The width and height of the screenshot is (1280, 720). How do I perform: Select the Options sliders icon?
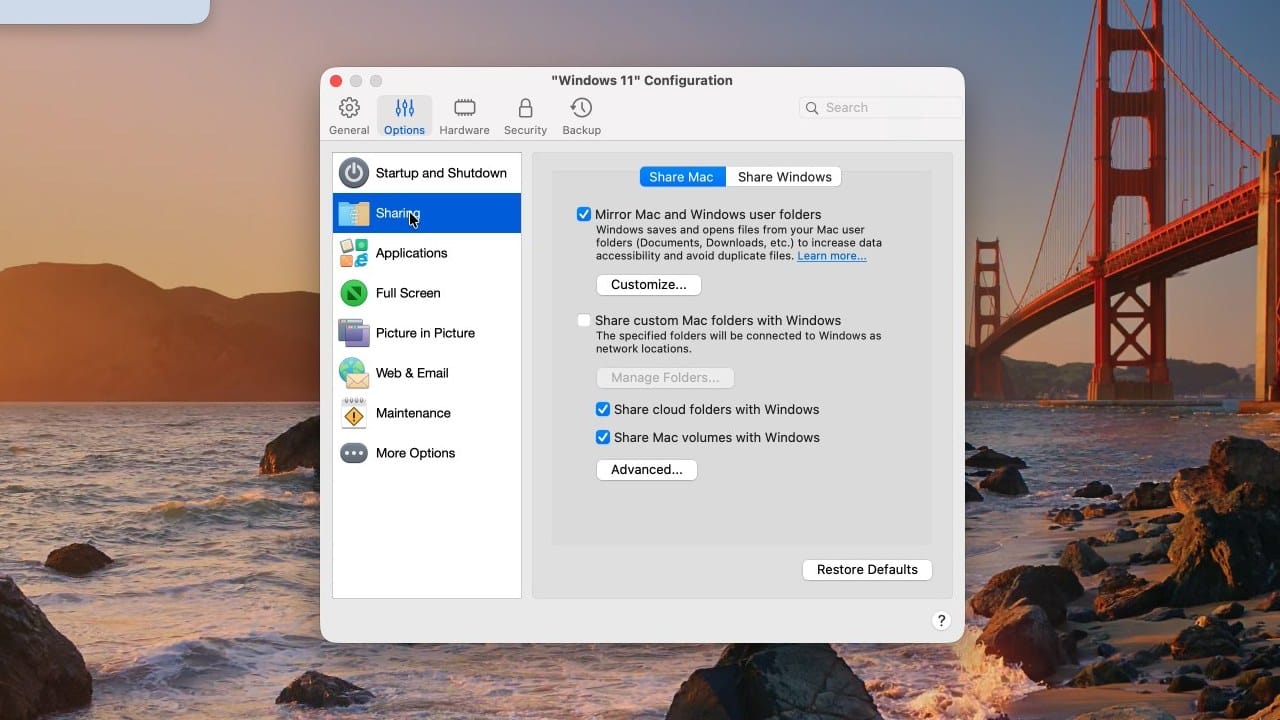[404, 108]
